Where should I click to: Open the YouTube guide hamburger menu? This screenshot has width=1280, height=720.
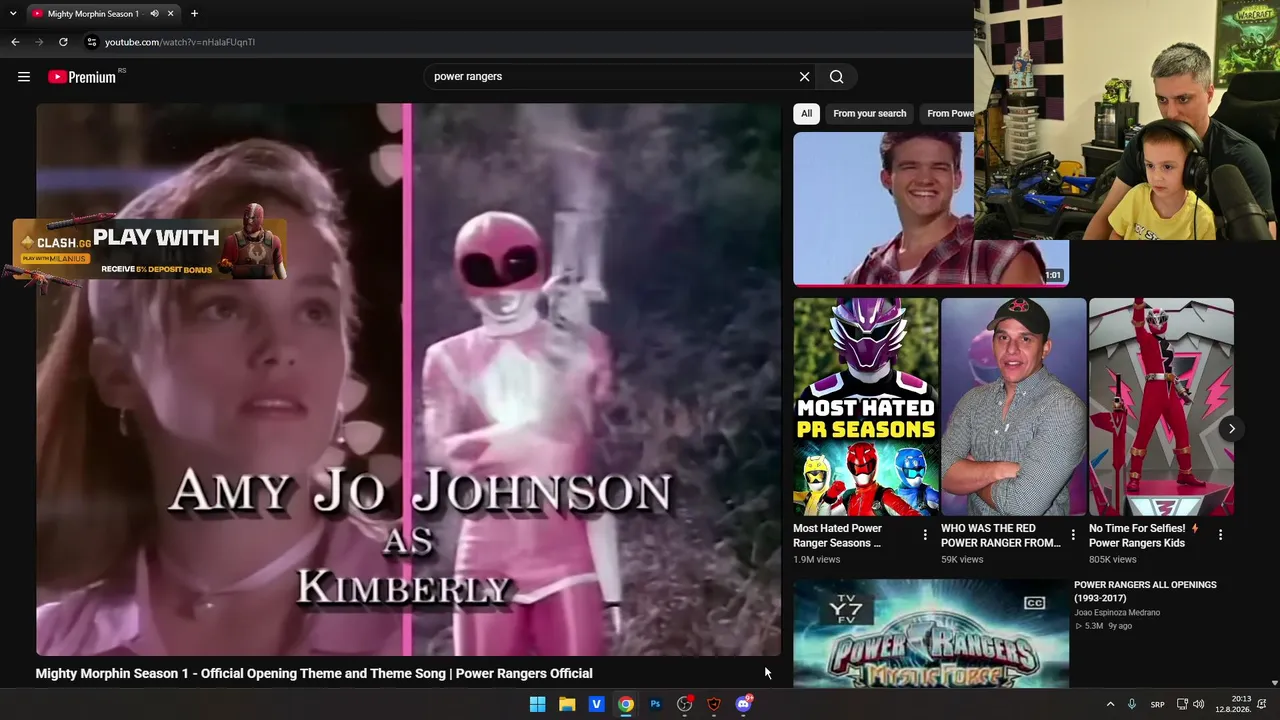click(x=24, y=77)
